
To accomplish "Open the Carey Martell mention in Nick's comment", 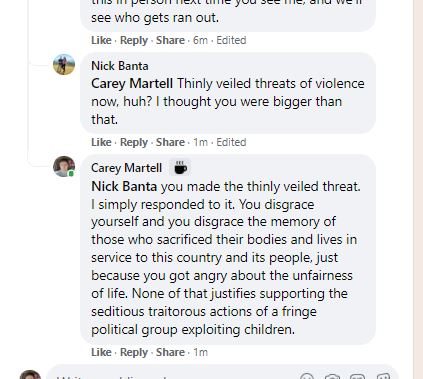I will point(132,84).
